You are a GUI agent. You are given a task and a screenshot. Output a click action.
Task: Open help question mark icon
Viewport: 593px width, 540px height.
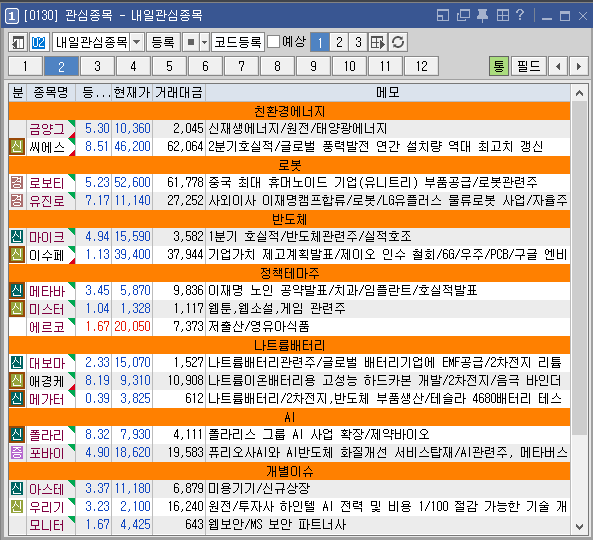click(520, 15)
